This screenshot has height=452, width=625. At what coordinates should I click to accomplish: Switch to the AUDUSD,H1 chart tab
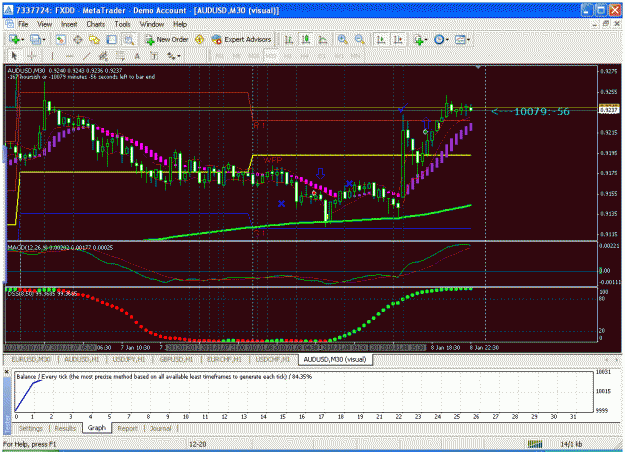coord(82,359)
